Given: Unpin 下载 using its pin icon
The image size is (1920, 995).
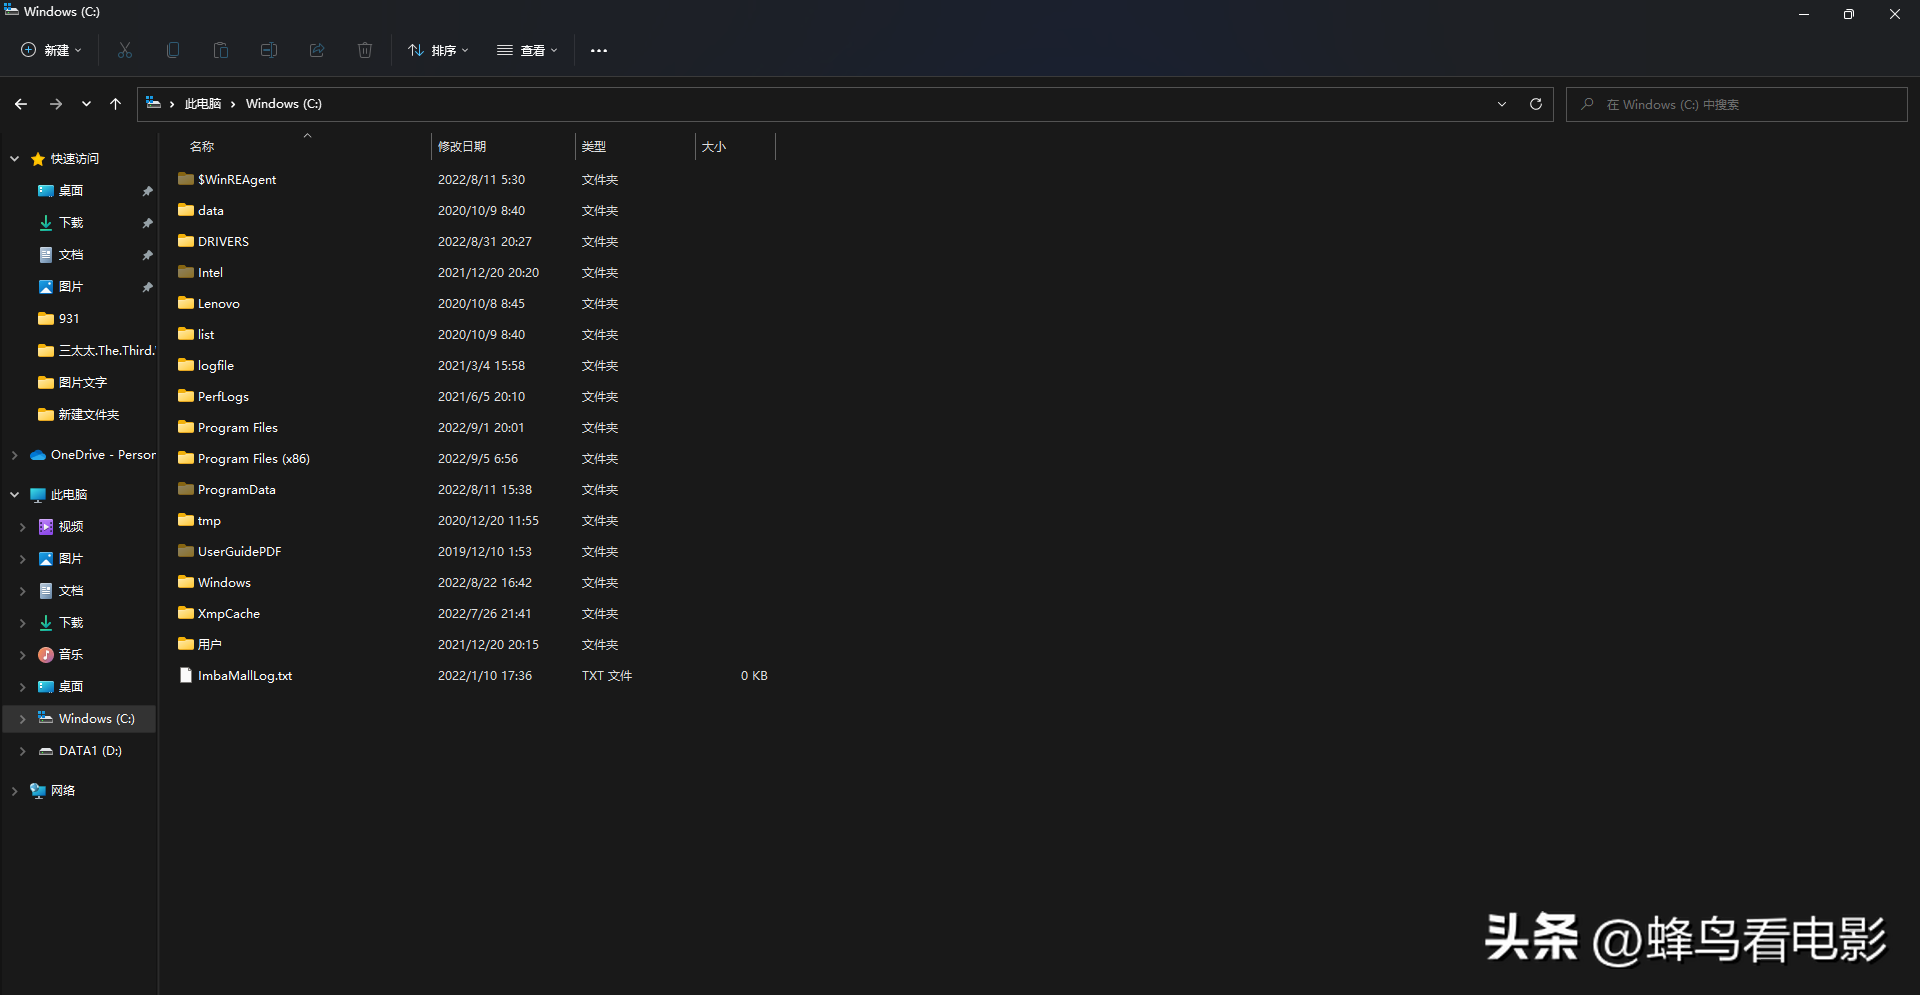Looking at the screenshot, I should (148, 223).
